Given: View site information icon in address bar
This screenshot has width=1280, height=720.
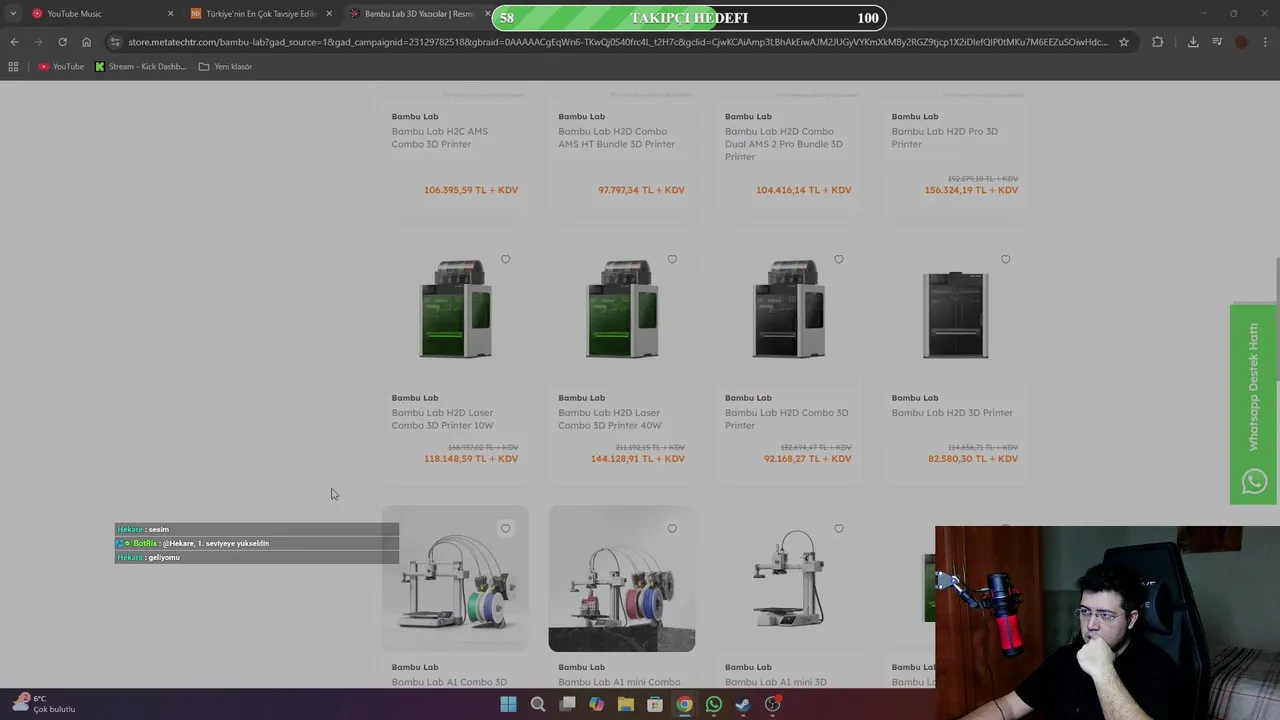Looking at the screenshot, I should tap(116, 42).
